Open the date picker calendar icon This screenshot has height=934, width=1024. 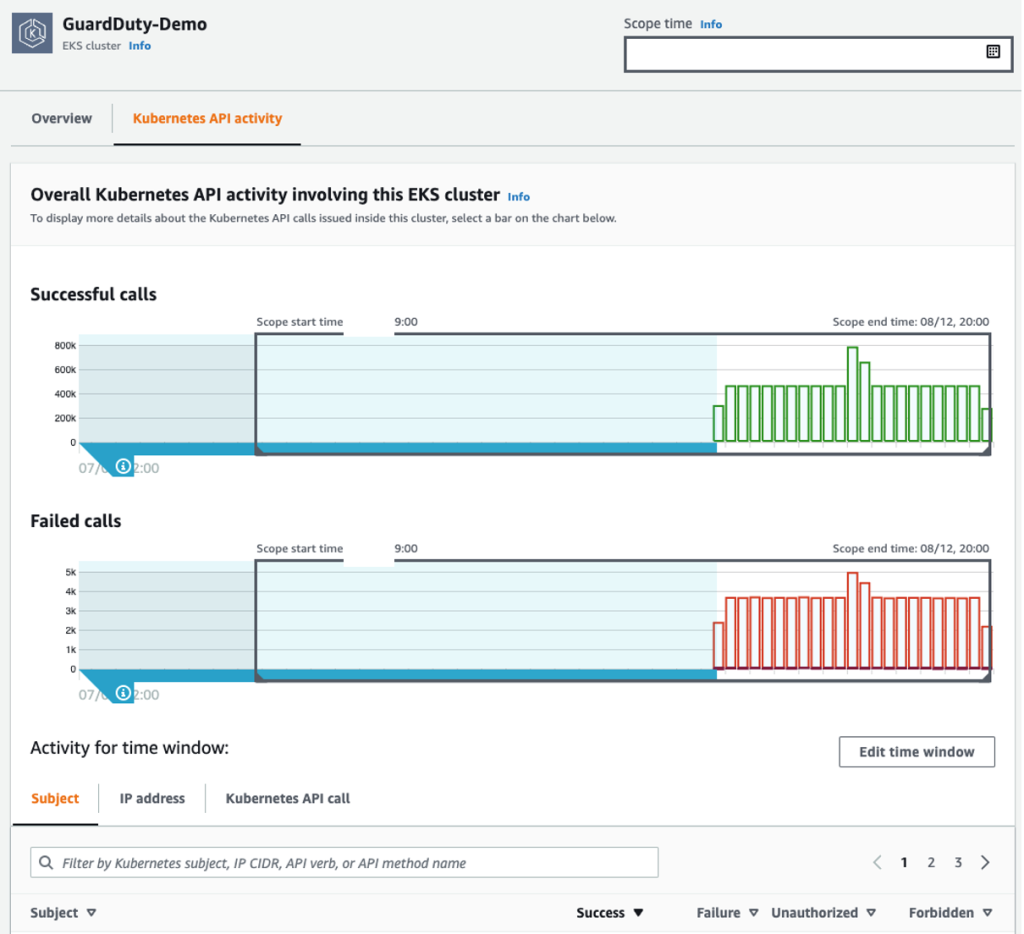(x=994, y=51)
